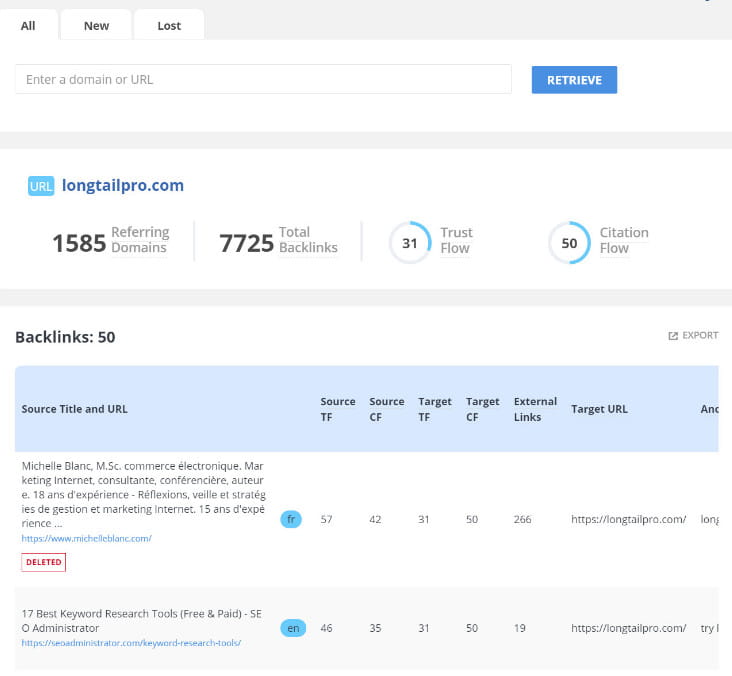Sort by the Source TF column header
The image size is (732, 676).
point(337,408)
